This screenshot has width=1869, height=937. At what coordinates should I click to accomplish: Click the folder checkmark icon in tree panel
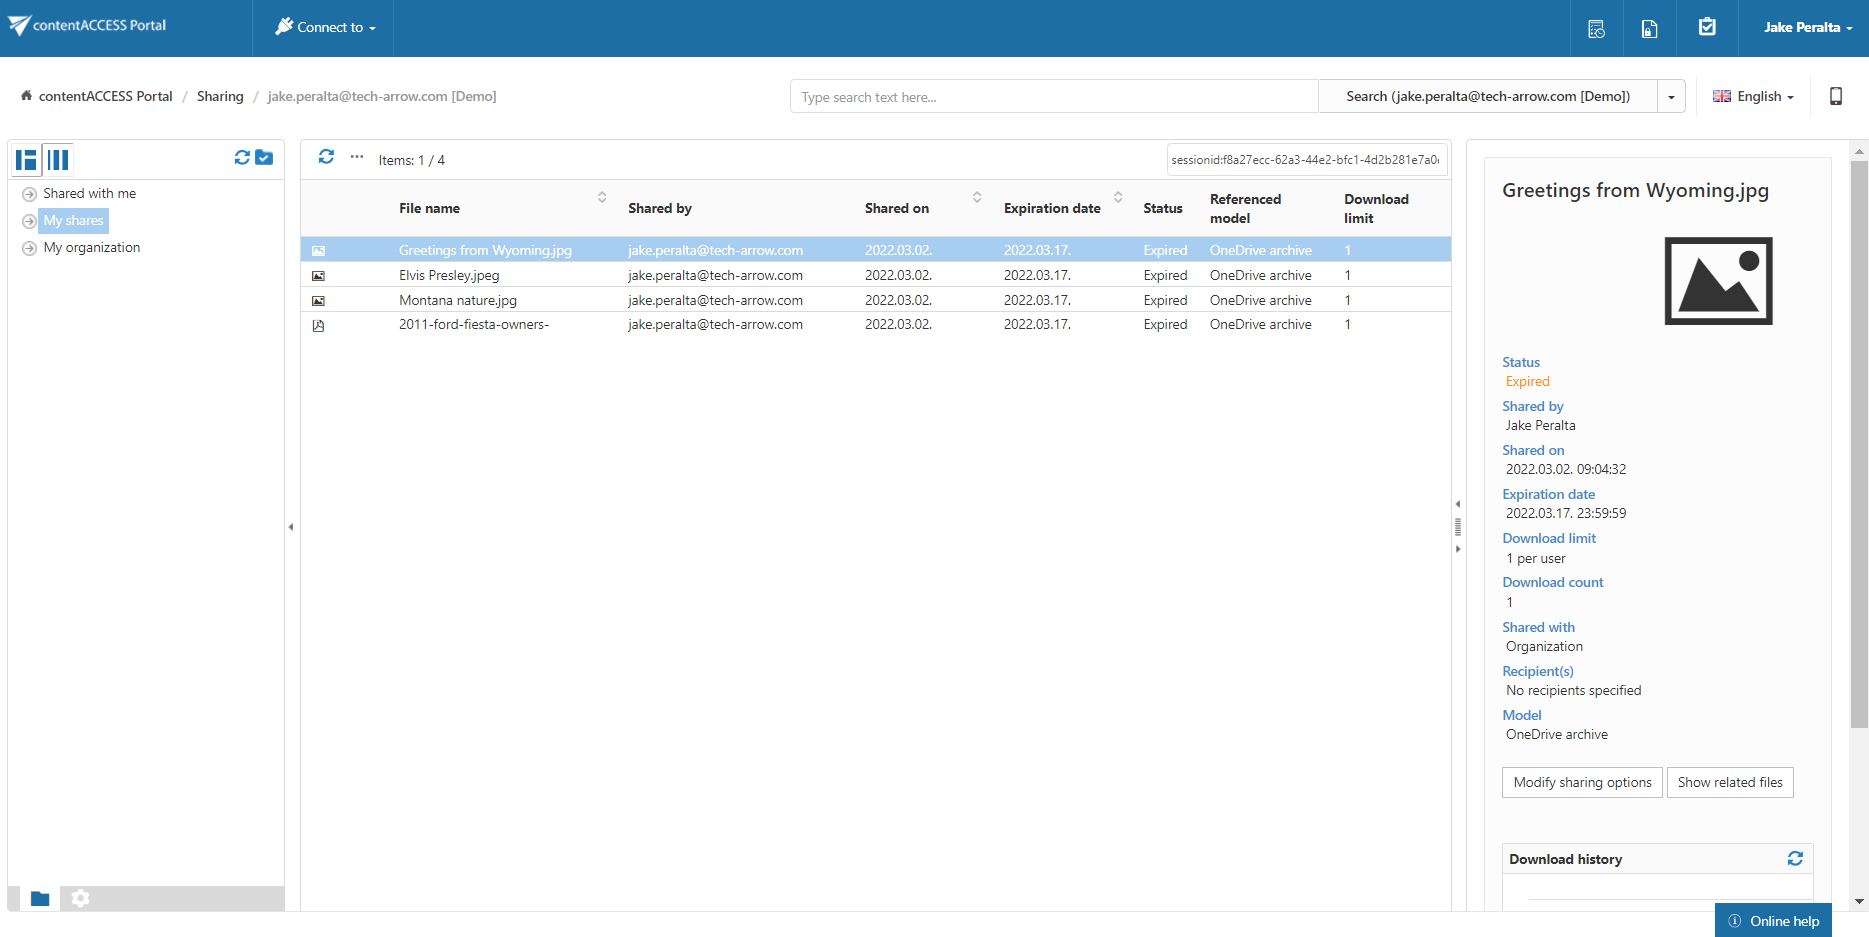point(264,158)
